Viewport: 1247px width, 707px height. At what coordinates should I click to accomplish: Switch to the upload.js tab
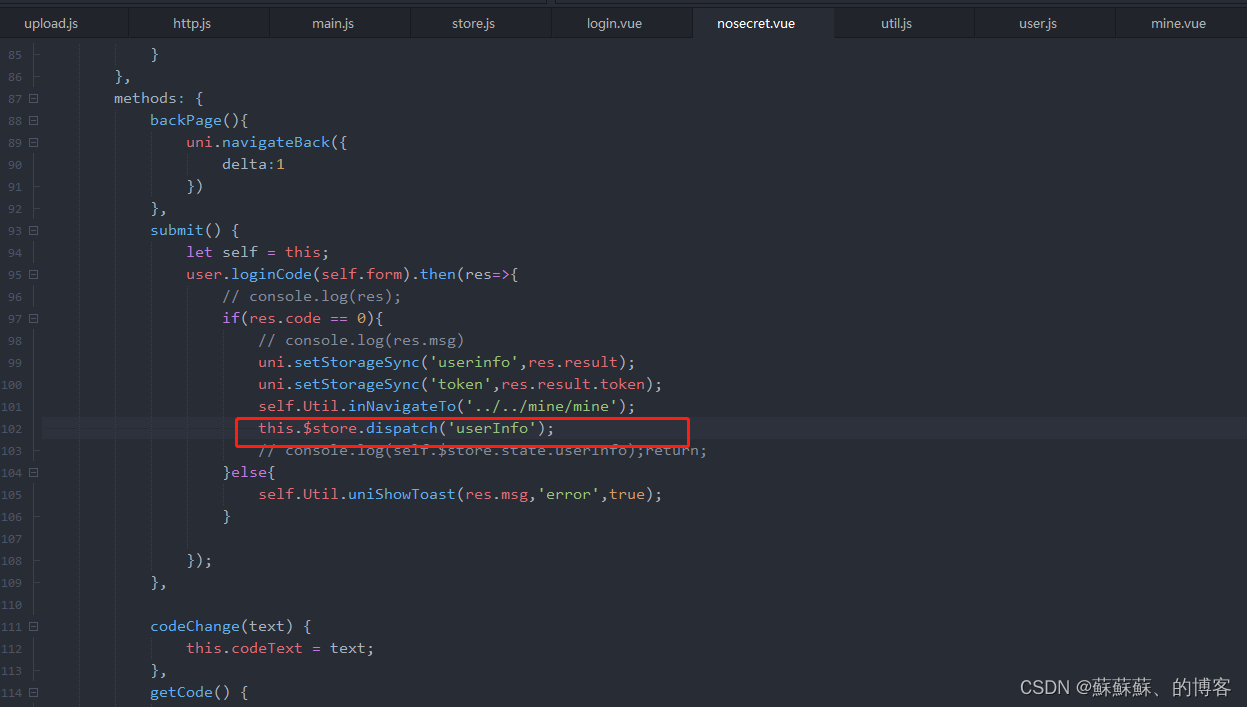[x=51, y=23]
